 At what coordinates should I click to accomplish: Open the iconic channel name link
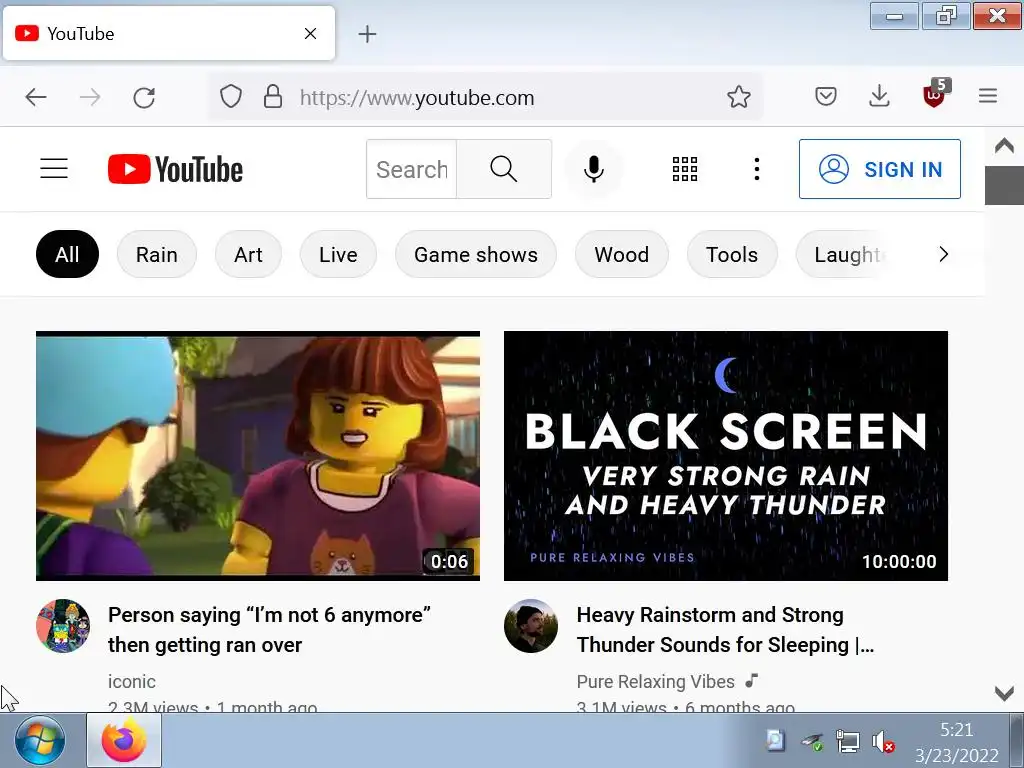click(132, 682)
